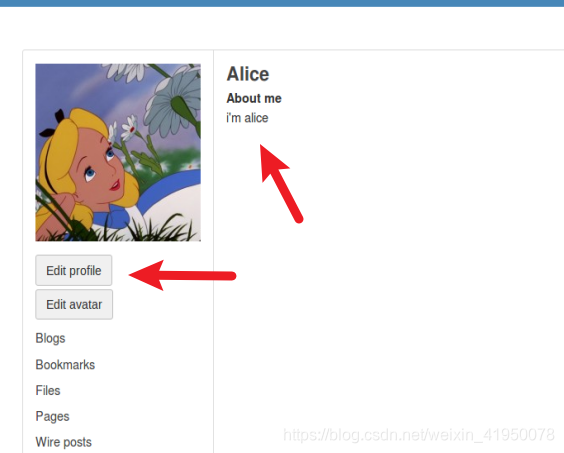
Task: Click the red arrow below About me text
Action: 281,184
